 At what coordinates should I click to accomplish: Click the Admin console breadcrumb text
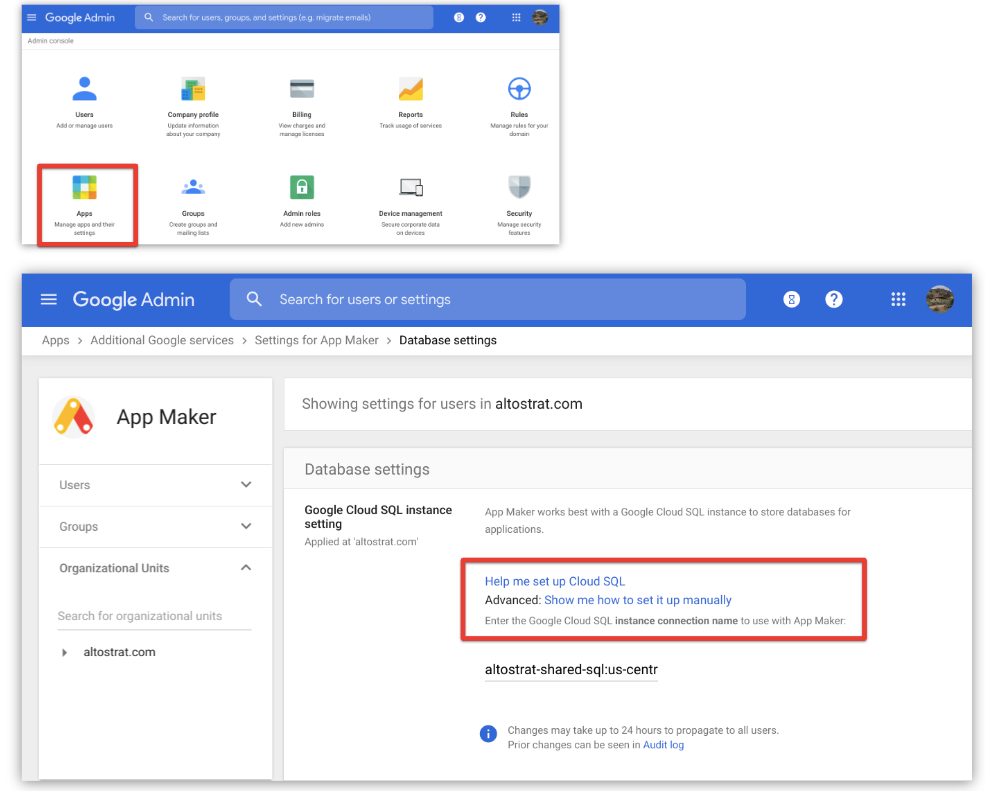click(x=50, y=41)
